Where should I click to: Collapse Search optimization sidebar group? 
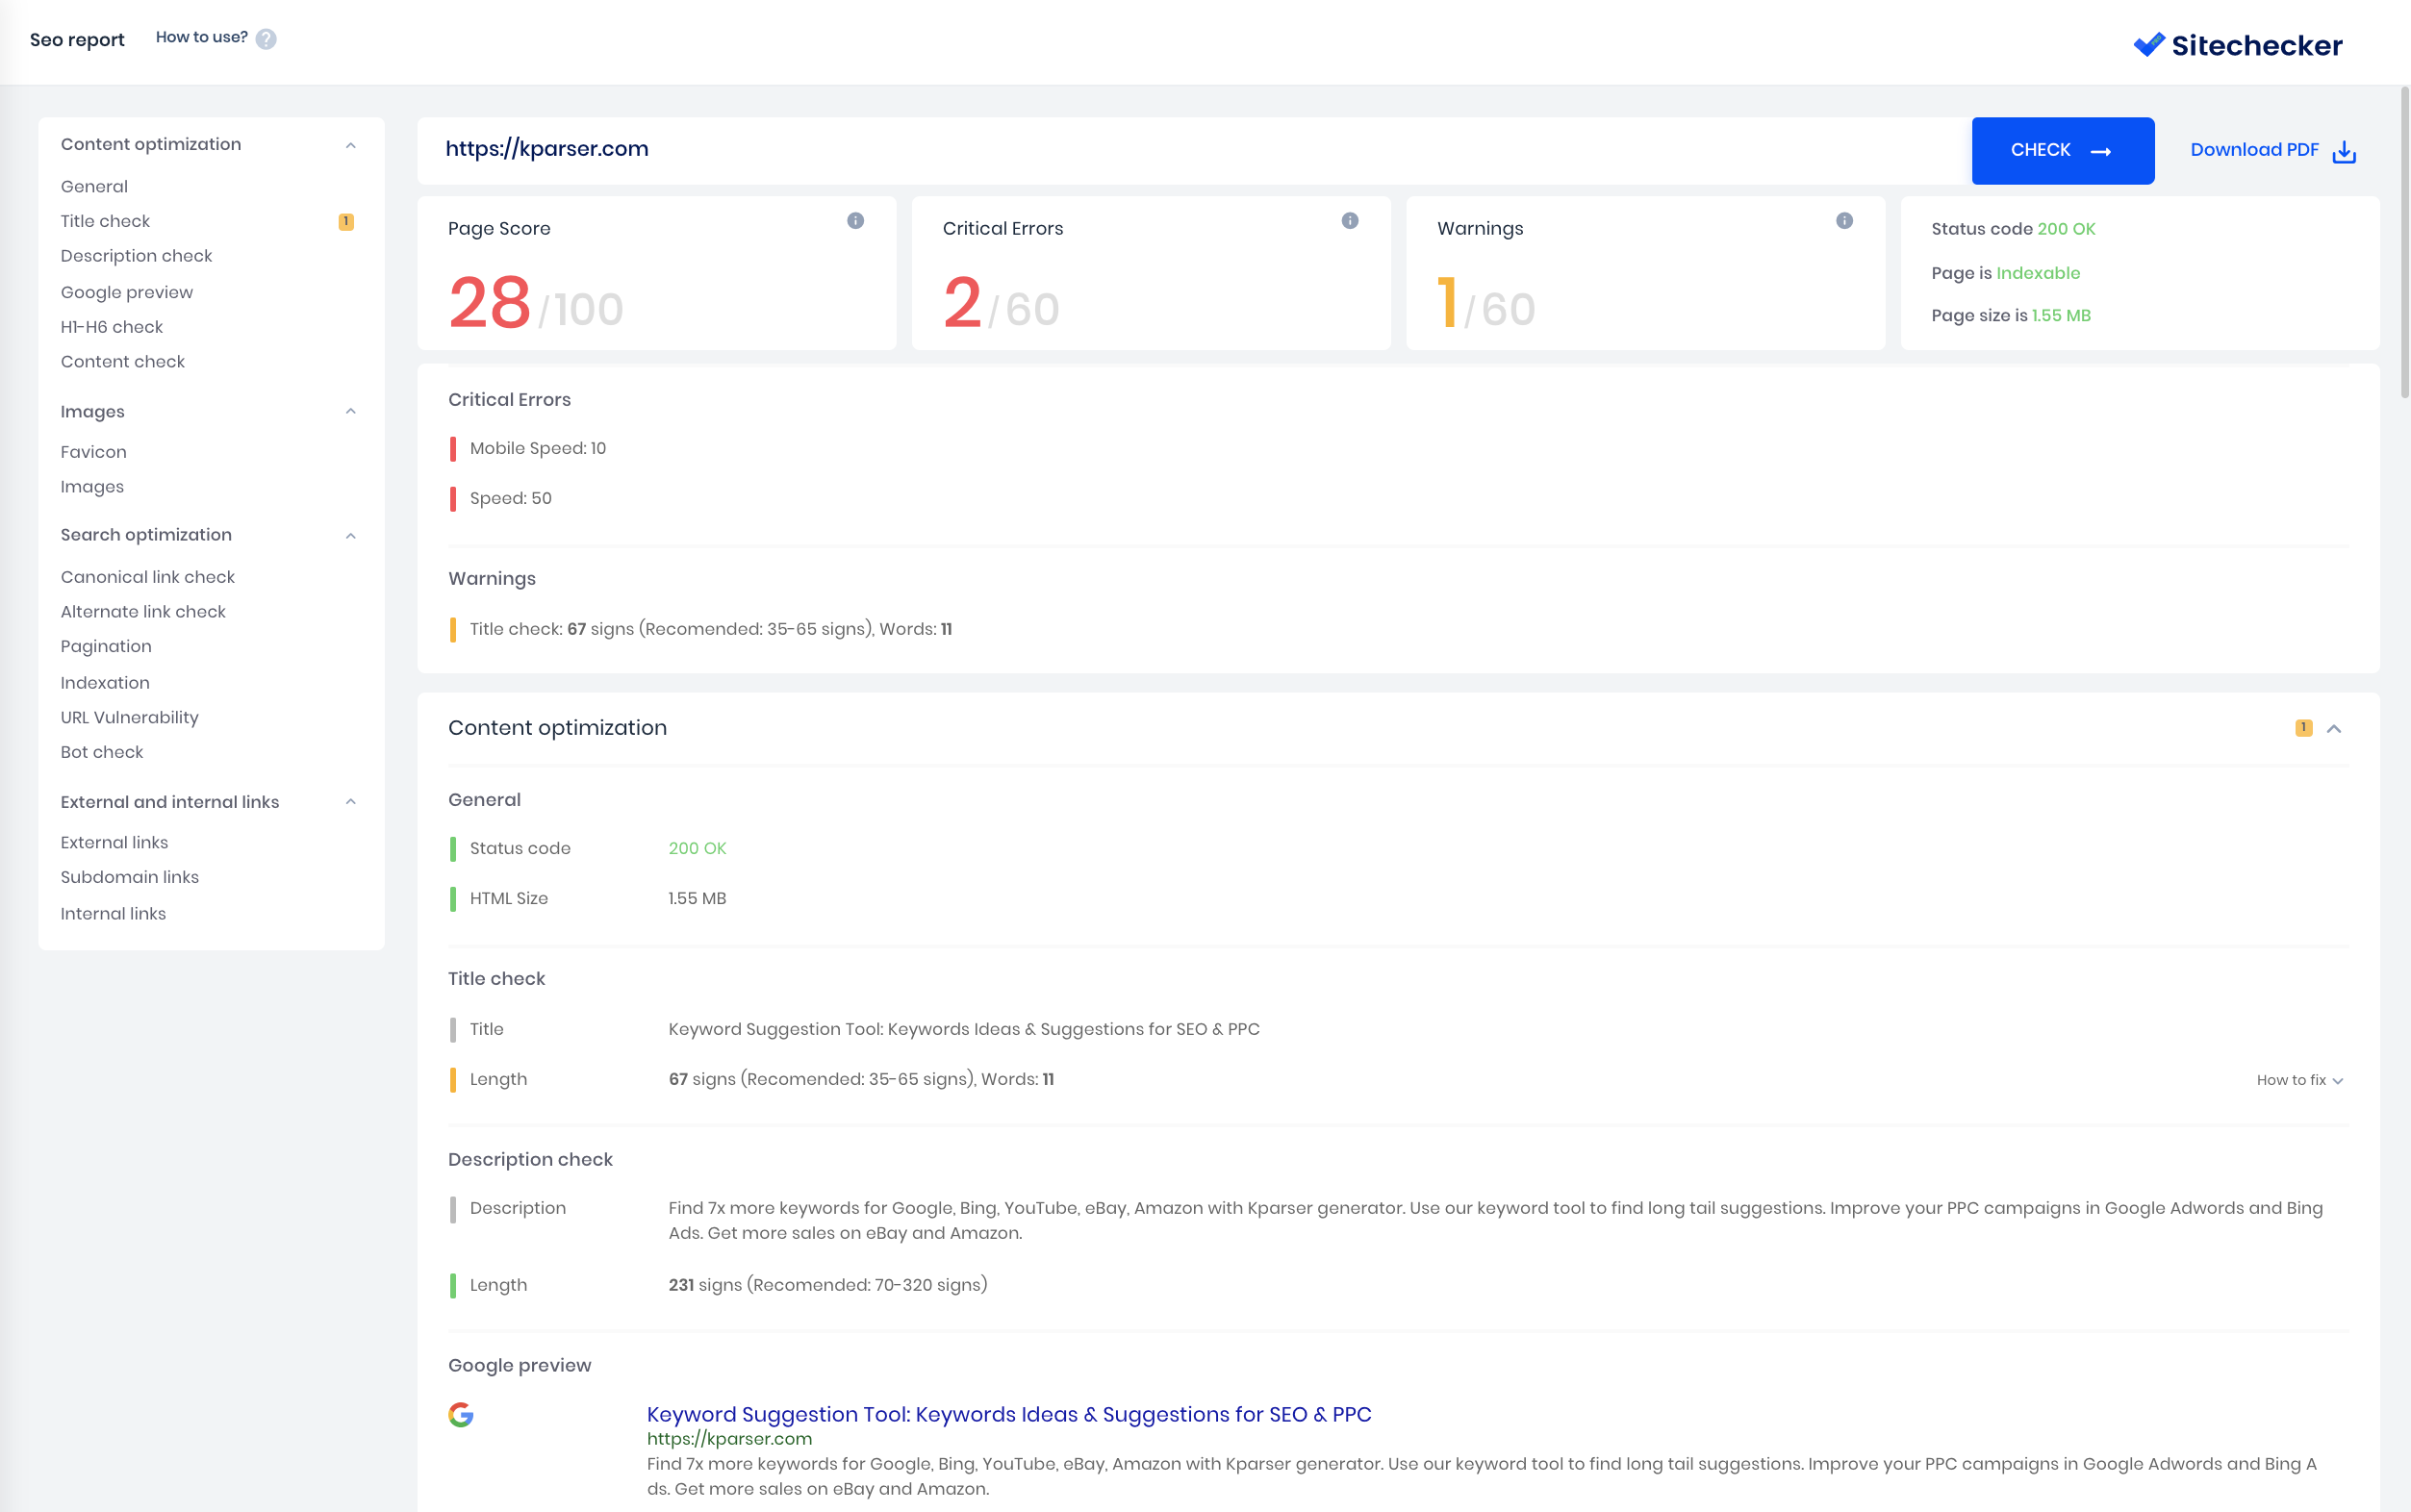click(351, 536)
